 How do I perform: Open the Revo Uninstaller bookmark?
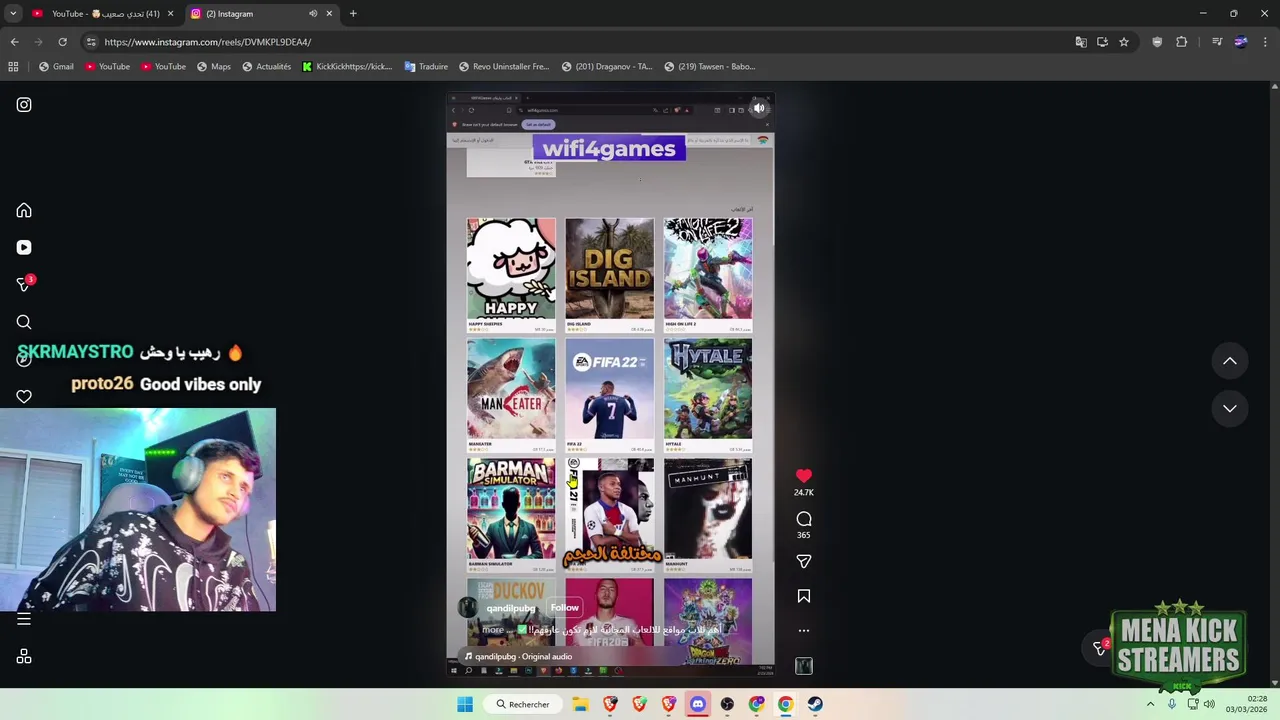coord(504,67)
